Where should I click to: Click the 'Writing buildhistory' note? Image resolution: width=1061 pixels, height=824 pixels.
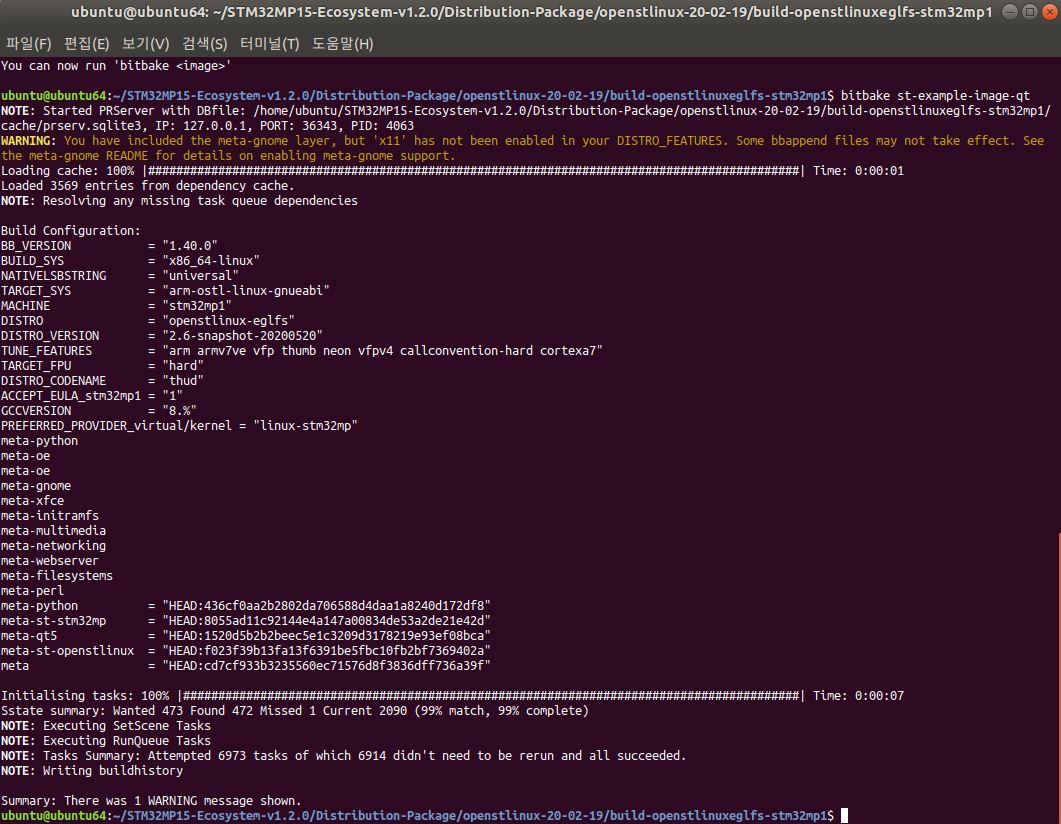tap(92, 771)
